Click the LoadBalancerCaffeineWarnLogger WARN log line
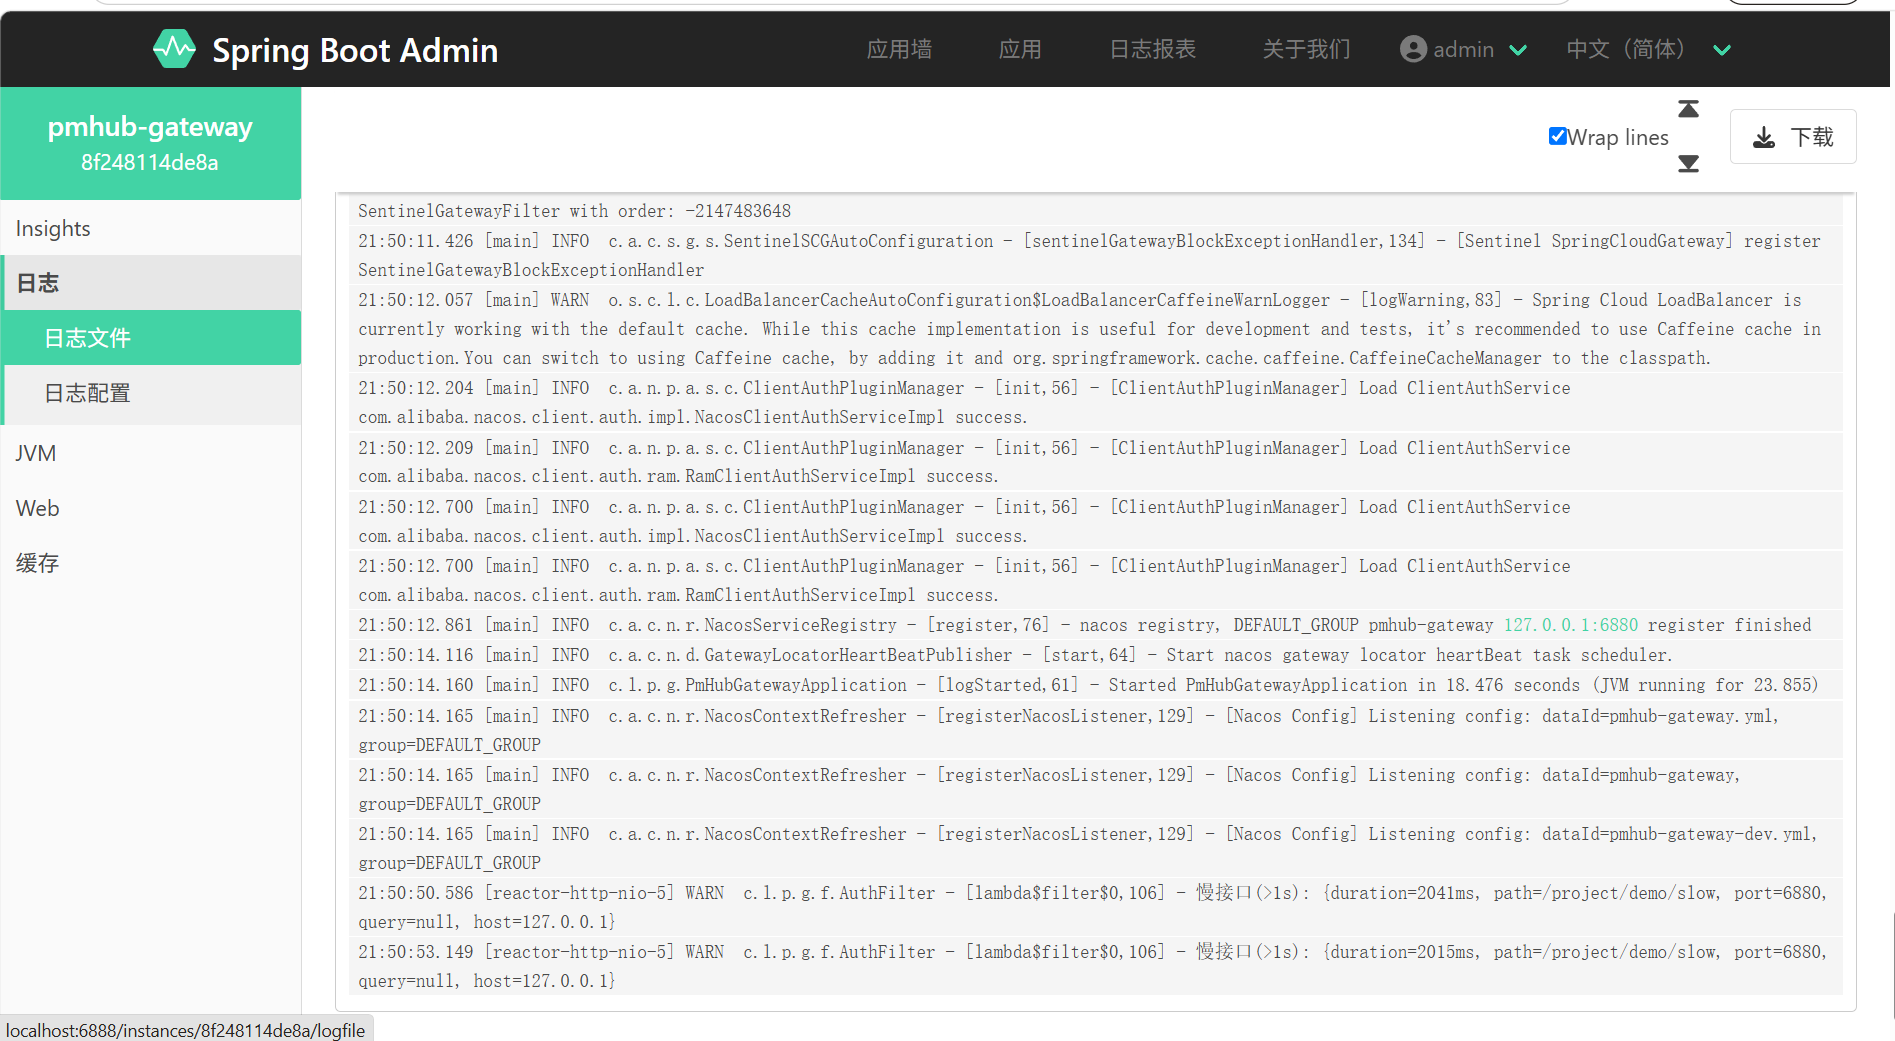The height and width of the screenshot is (1041, 1895). (x=1095, y=329)
